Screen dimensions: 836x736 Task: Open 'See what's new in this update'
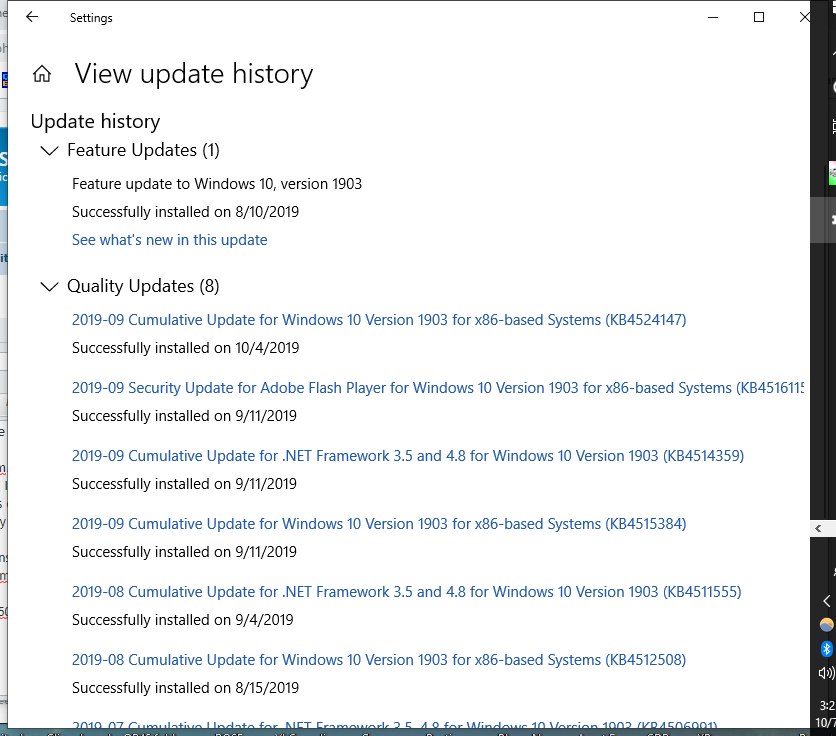(170, 240)
